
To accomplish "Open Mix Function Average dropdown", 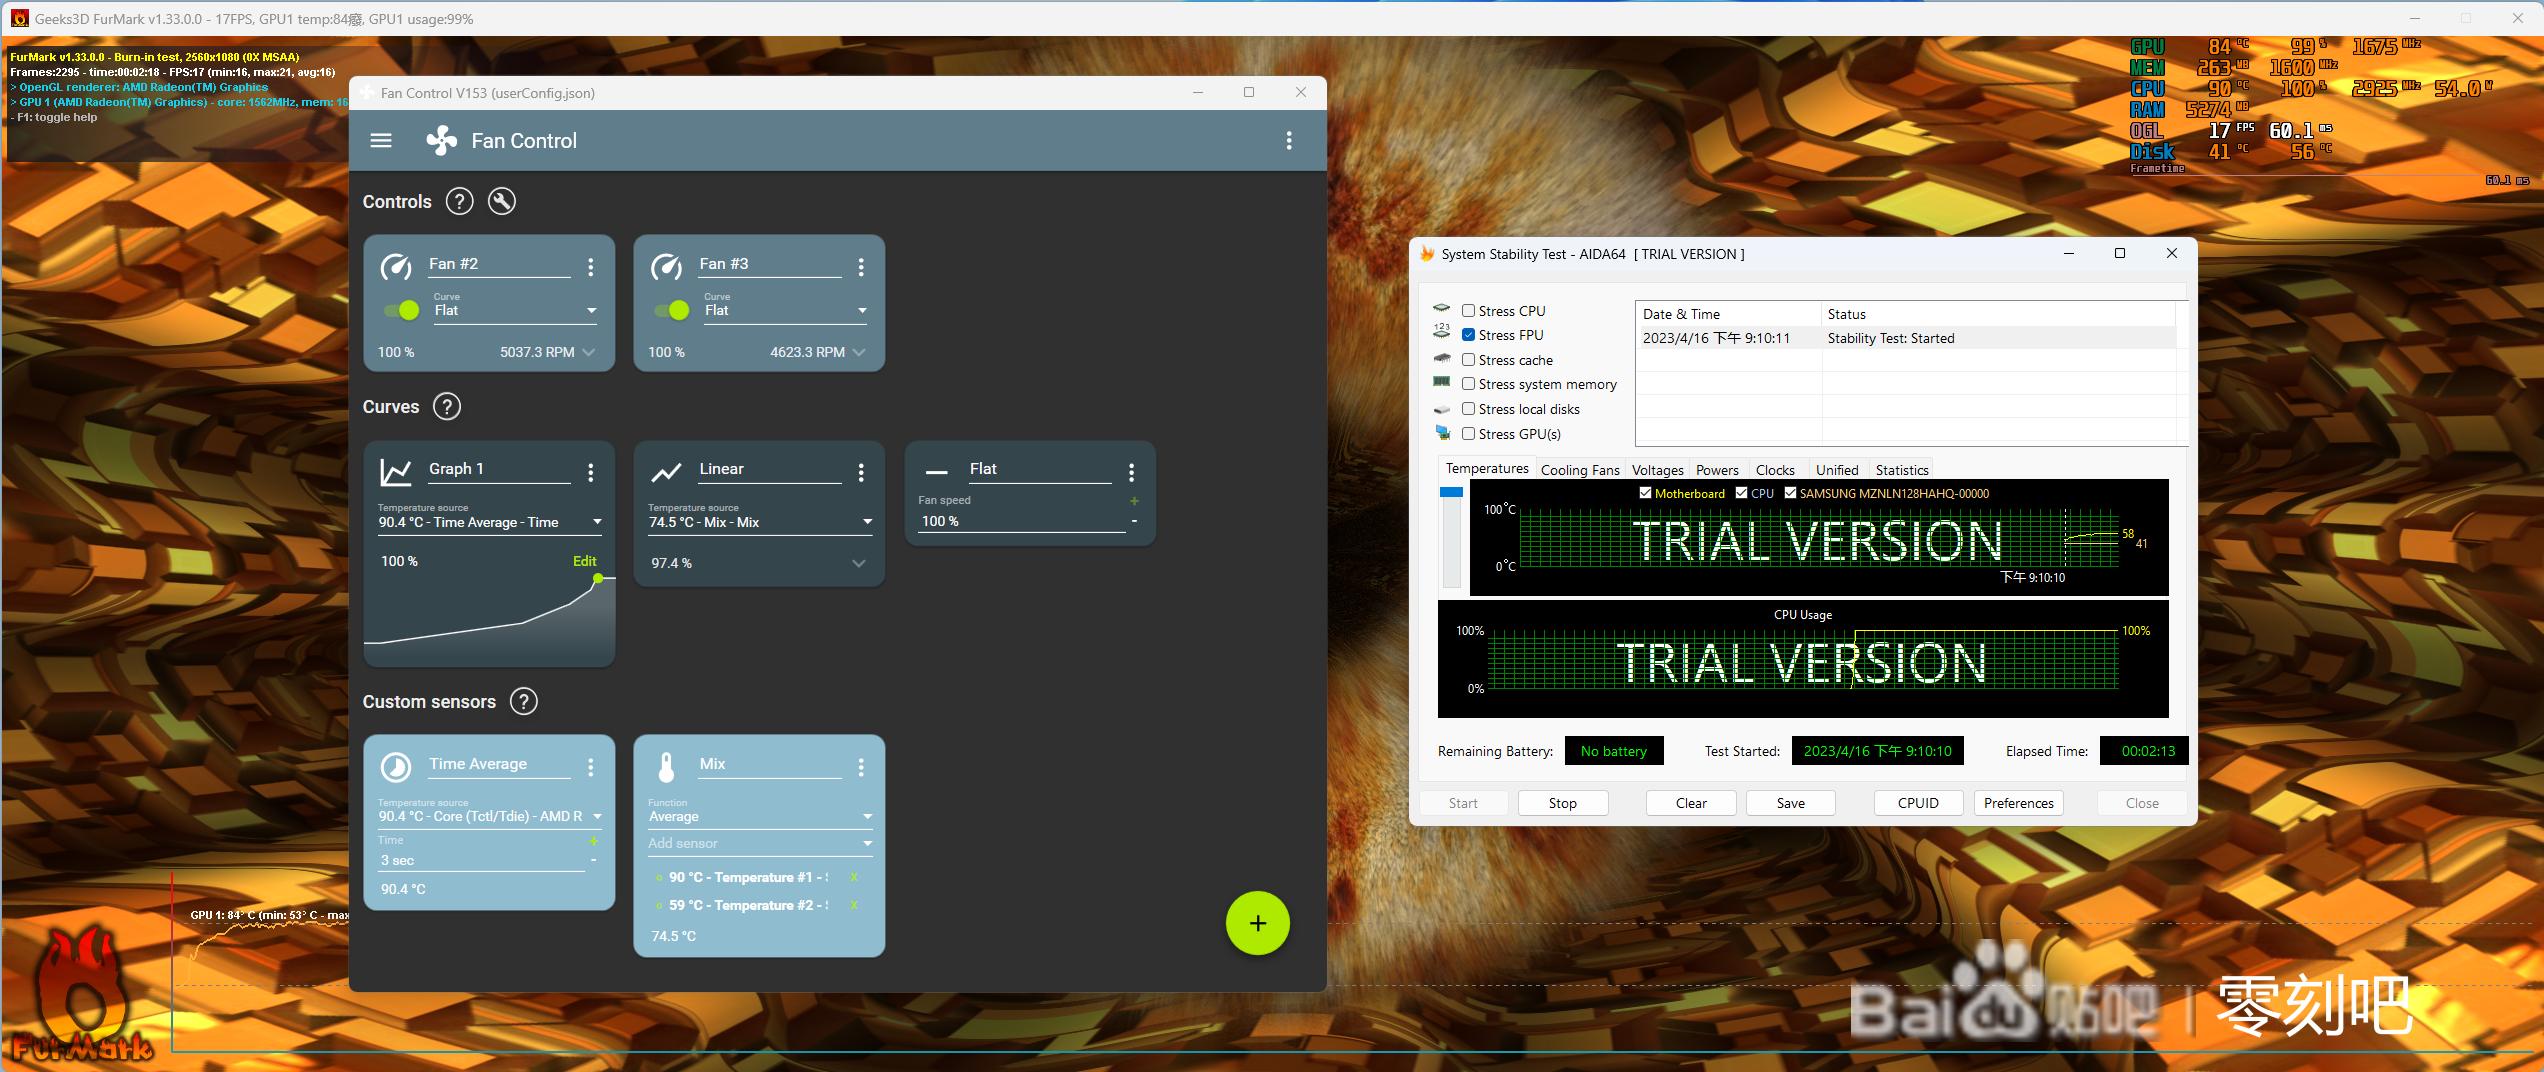I will (x=760, y=816).
